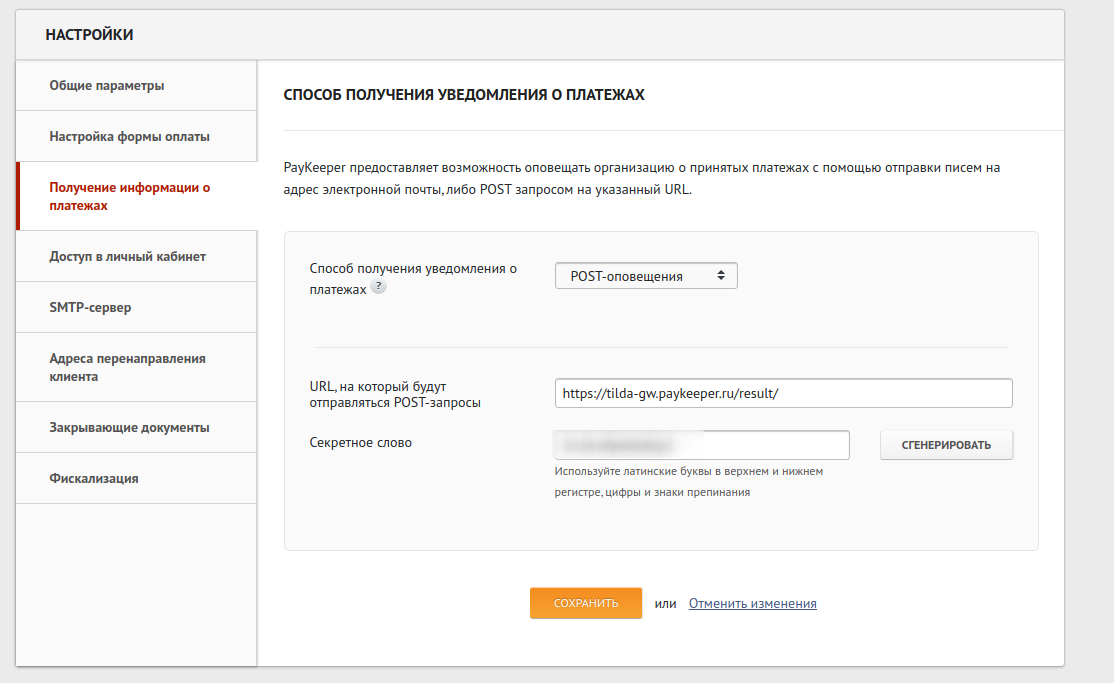Click the orange Сохранить button
1114x683 pixels.
coord(585,604)
